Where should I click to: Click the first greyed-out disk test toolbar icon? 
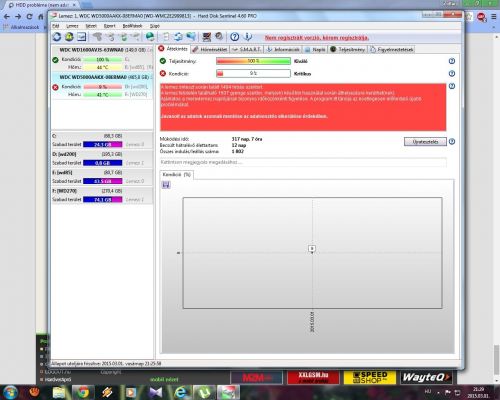97,37
